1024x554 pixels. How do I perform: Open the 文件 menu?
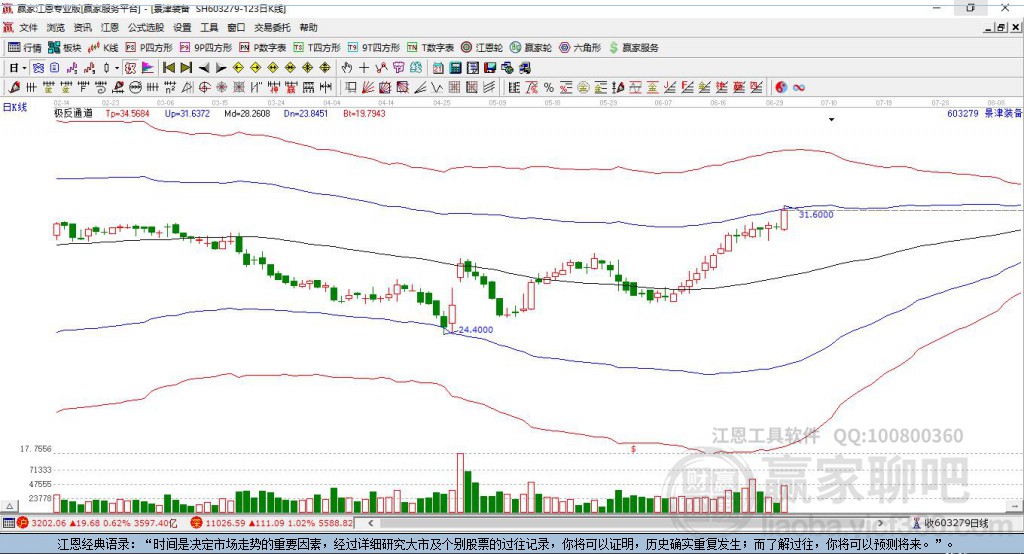pyautogui.click(x=28, y=27)
